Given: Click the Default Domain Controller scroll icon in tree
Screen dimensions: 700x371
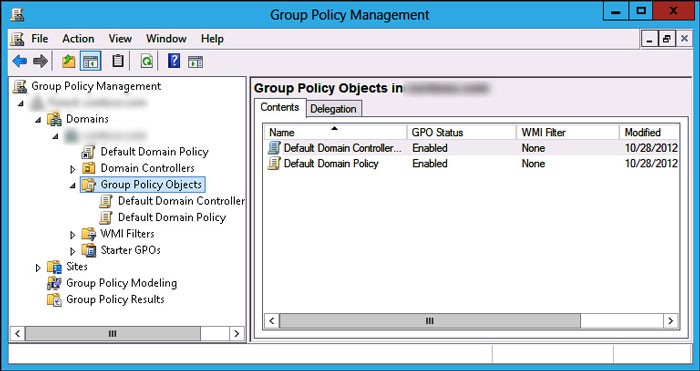Looking at the screenshot, I should [x=106, y=201].
